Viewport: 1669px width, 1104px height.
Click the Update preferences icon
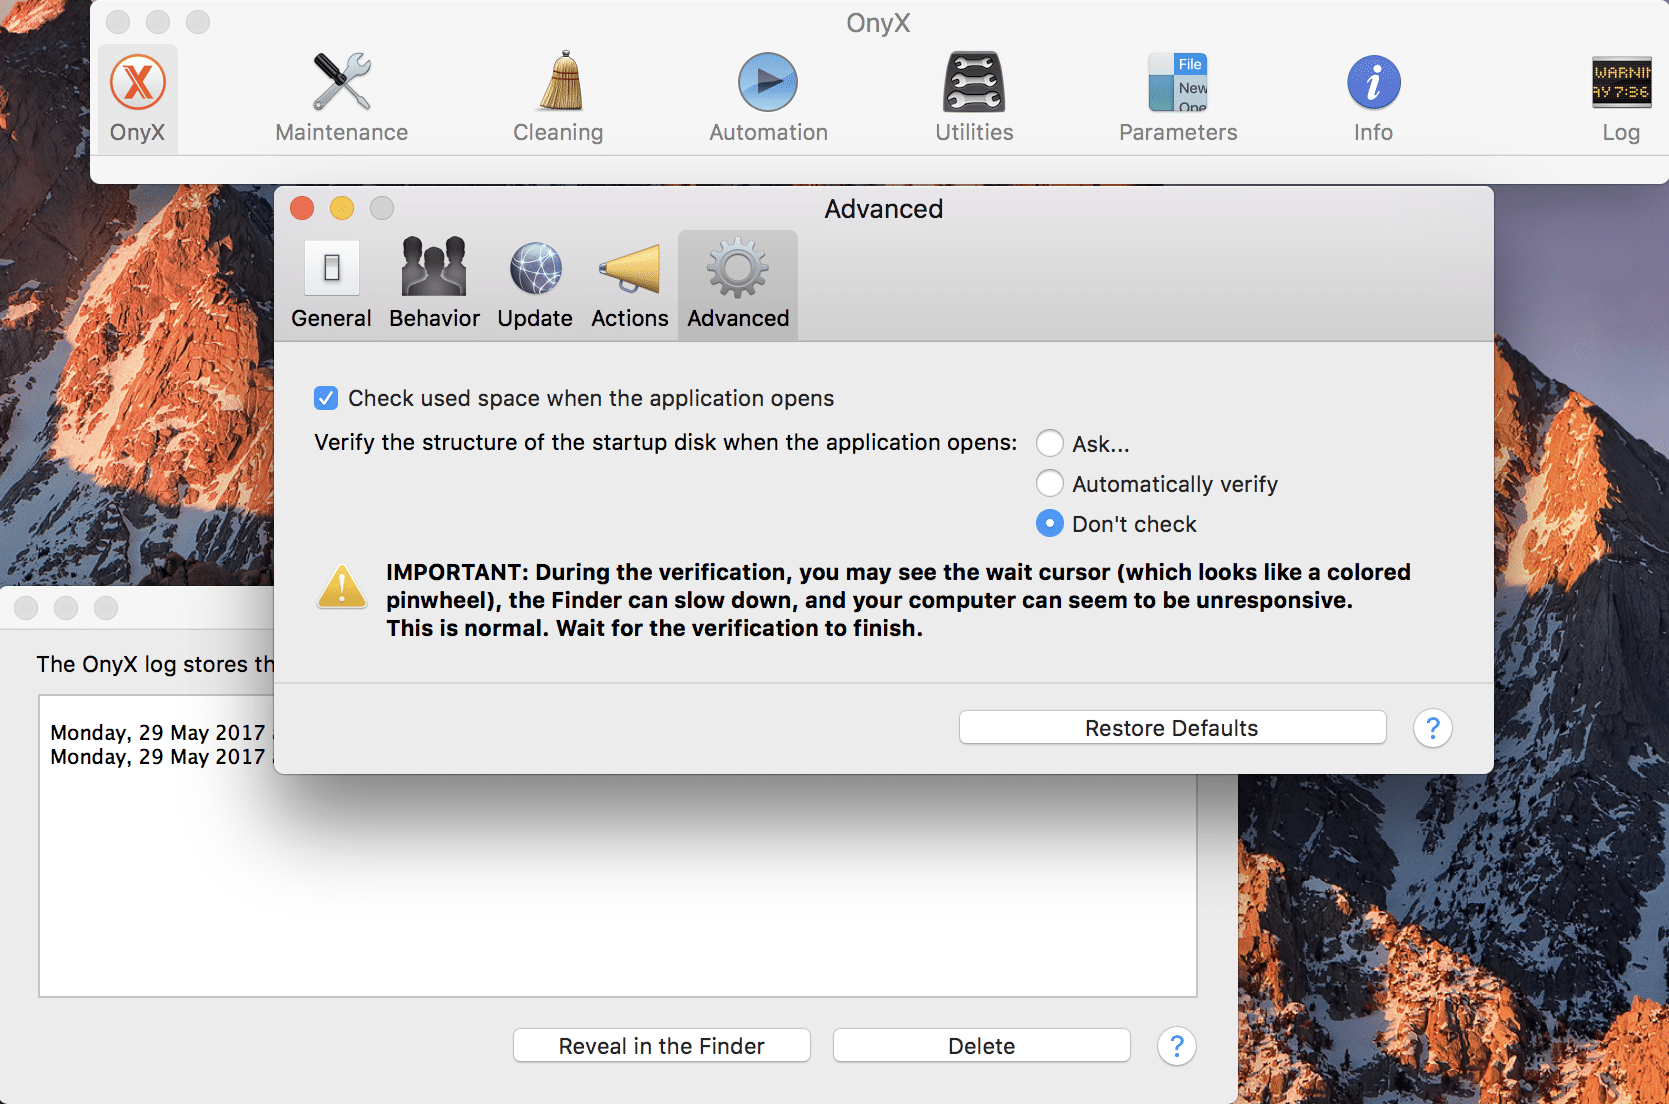click(535, 283)
